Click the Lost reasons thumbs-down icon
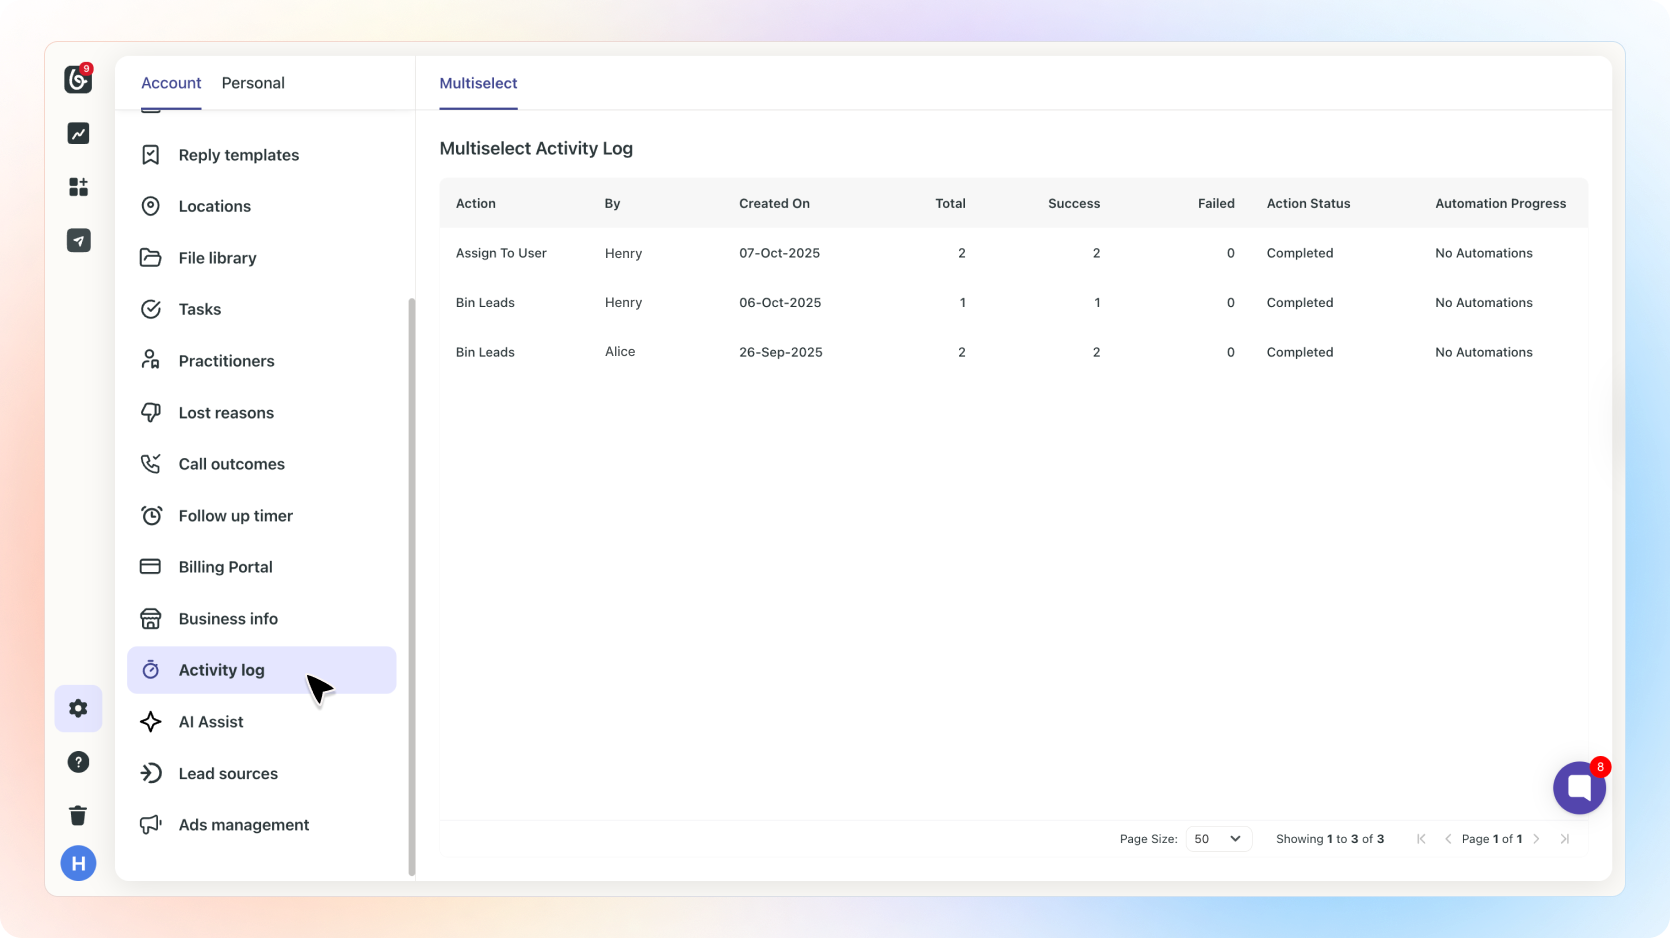Image resolution: width=1670 pixels, height=938 pixels. click(151, 413)
